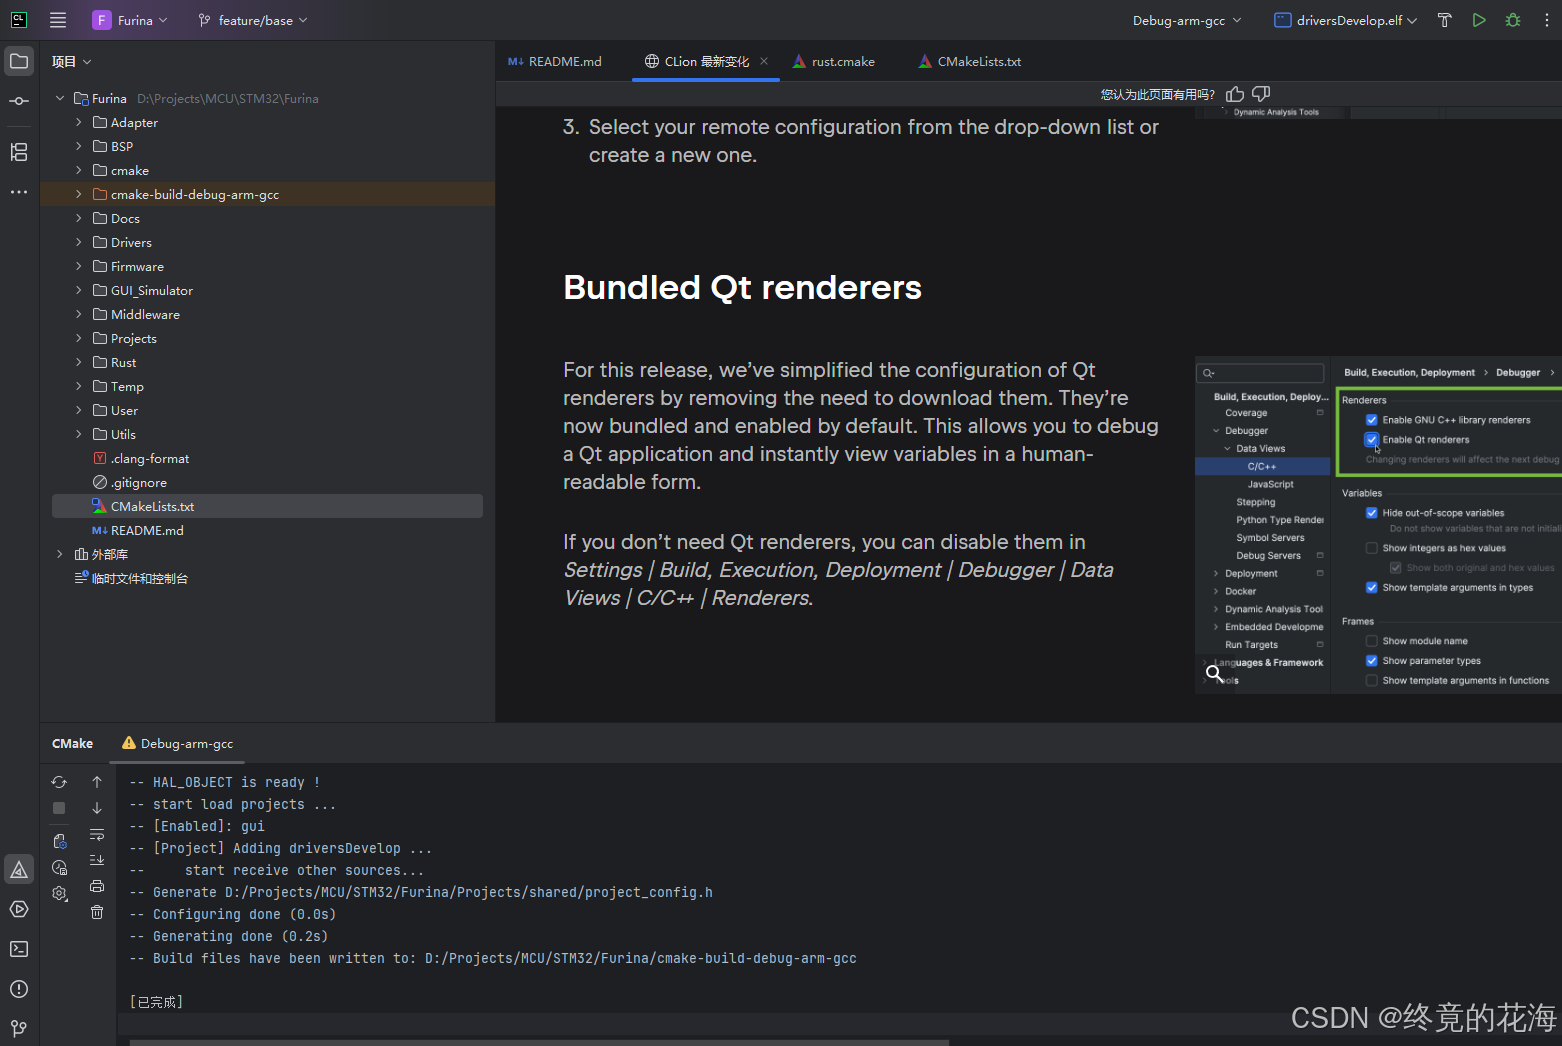Expand the Drivers folder
The width and height of the screenshot is (1562, 1046).
(79, 242)
